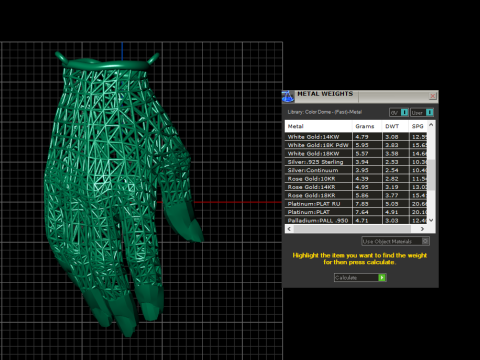Select the Rose Gold:18KR row
480x360 pixels.
(356, 195)
